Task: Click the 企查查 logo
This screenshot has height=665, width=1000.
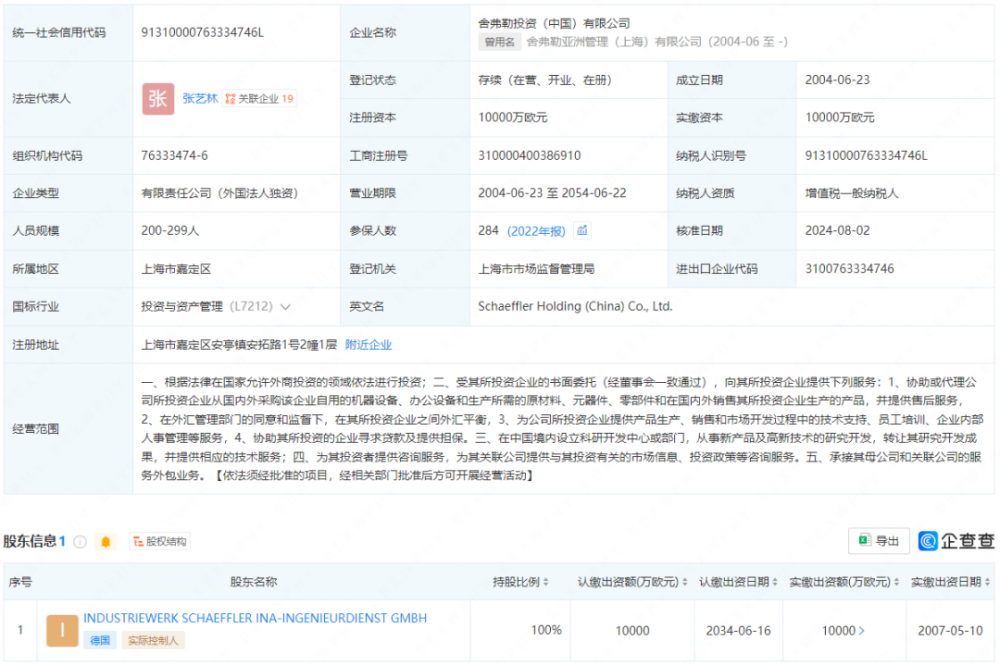Action: (957, 541)
